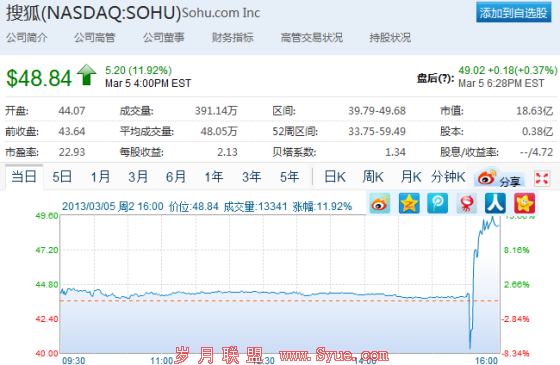Click the 搜狐(NASDAQ:SOHU) stock title

tap(94, 13)
